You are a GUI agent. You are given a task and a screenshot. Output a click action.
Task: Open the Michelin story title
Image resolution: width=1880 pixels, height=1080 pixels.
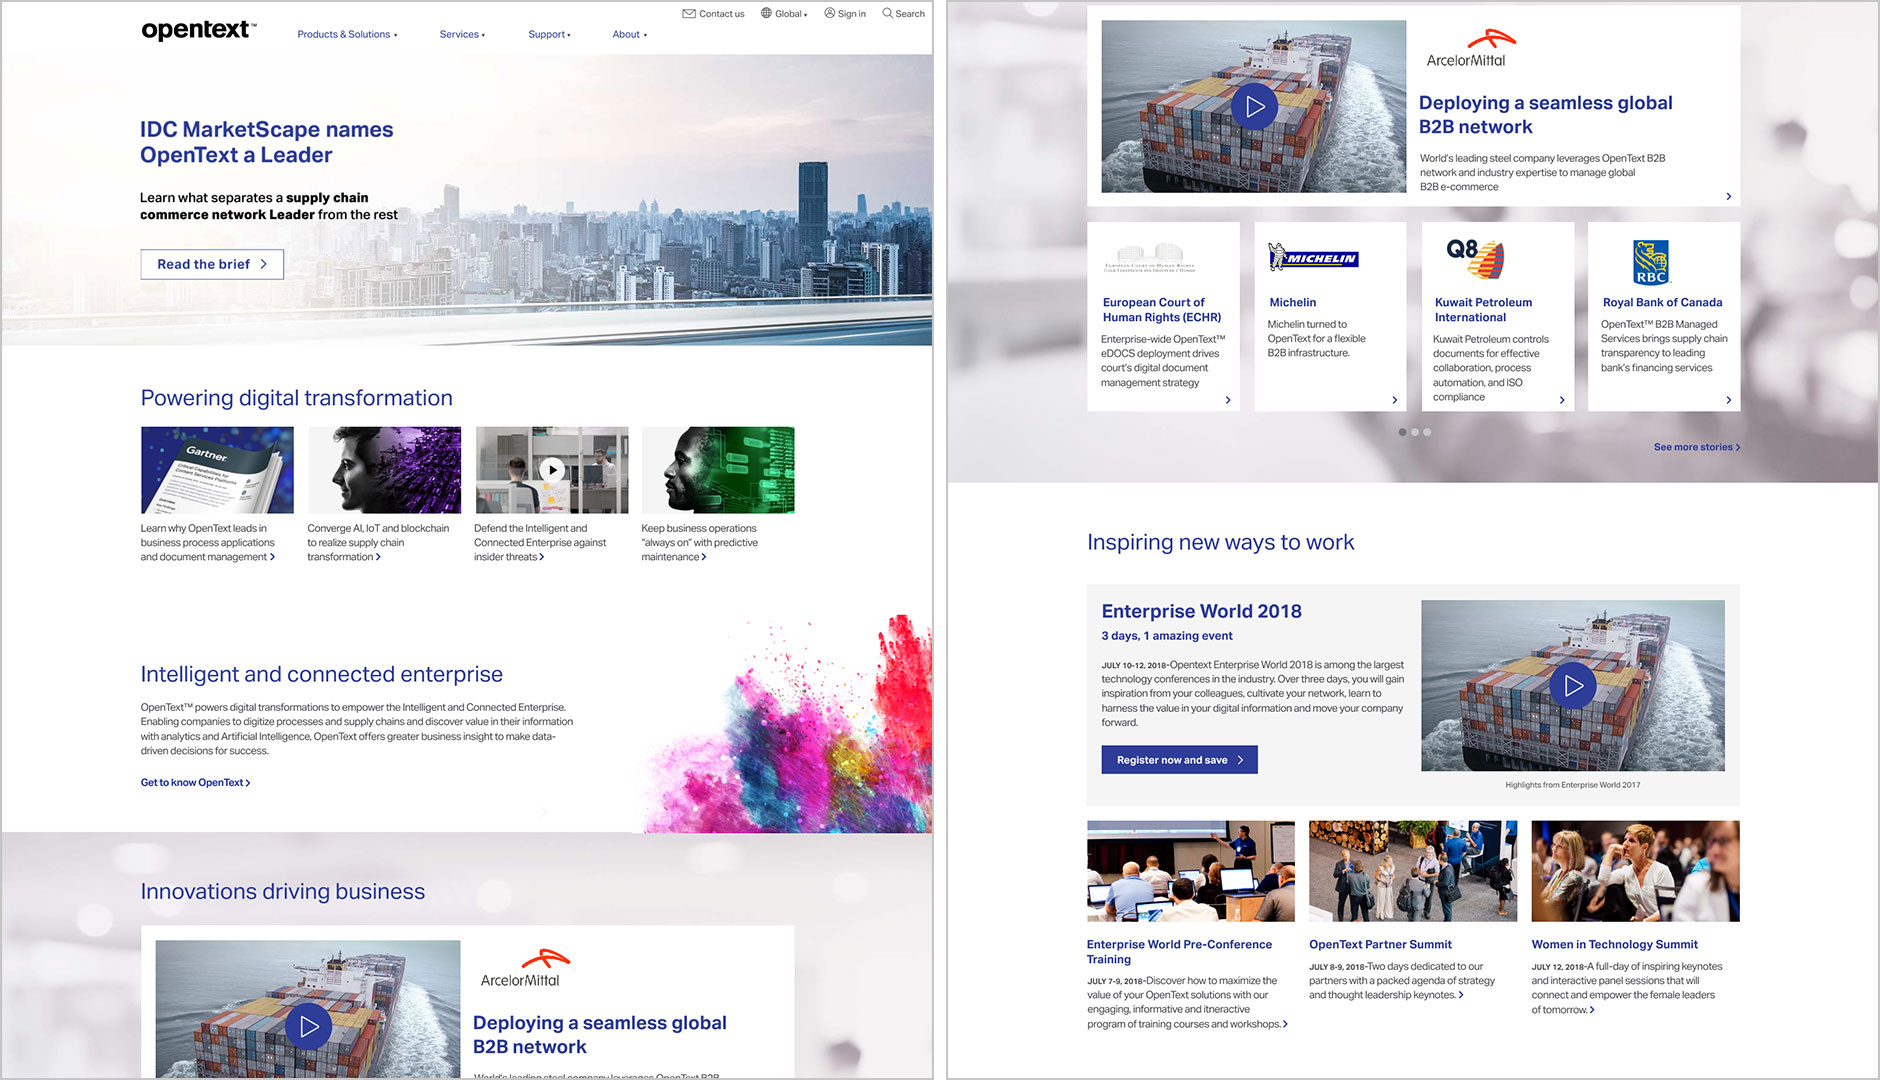point(1293,302)
